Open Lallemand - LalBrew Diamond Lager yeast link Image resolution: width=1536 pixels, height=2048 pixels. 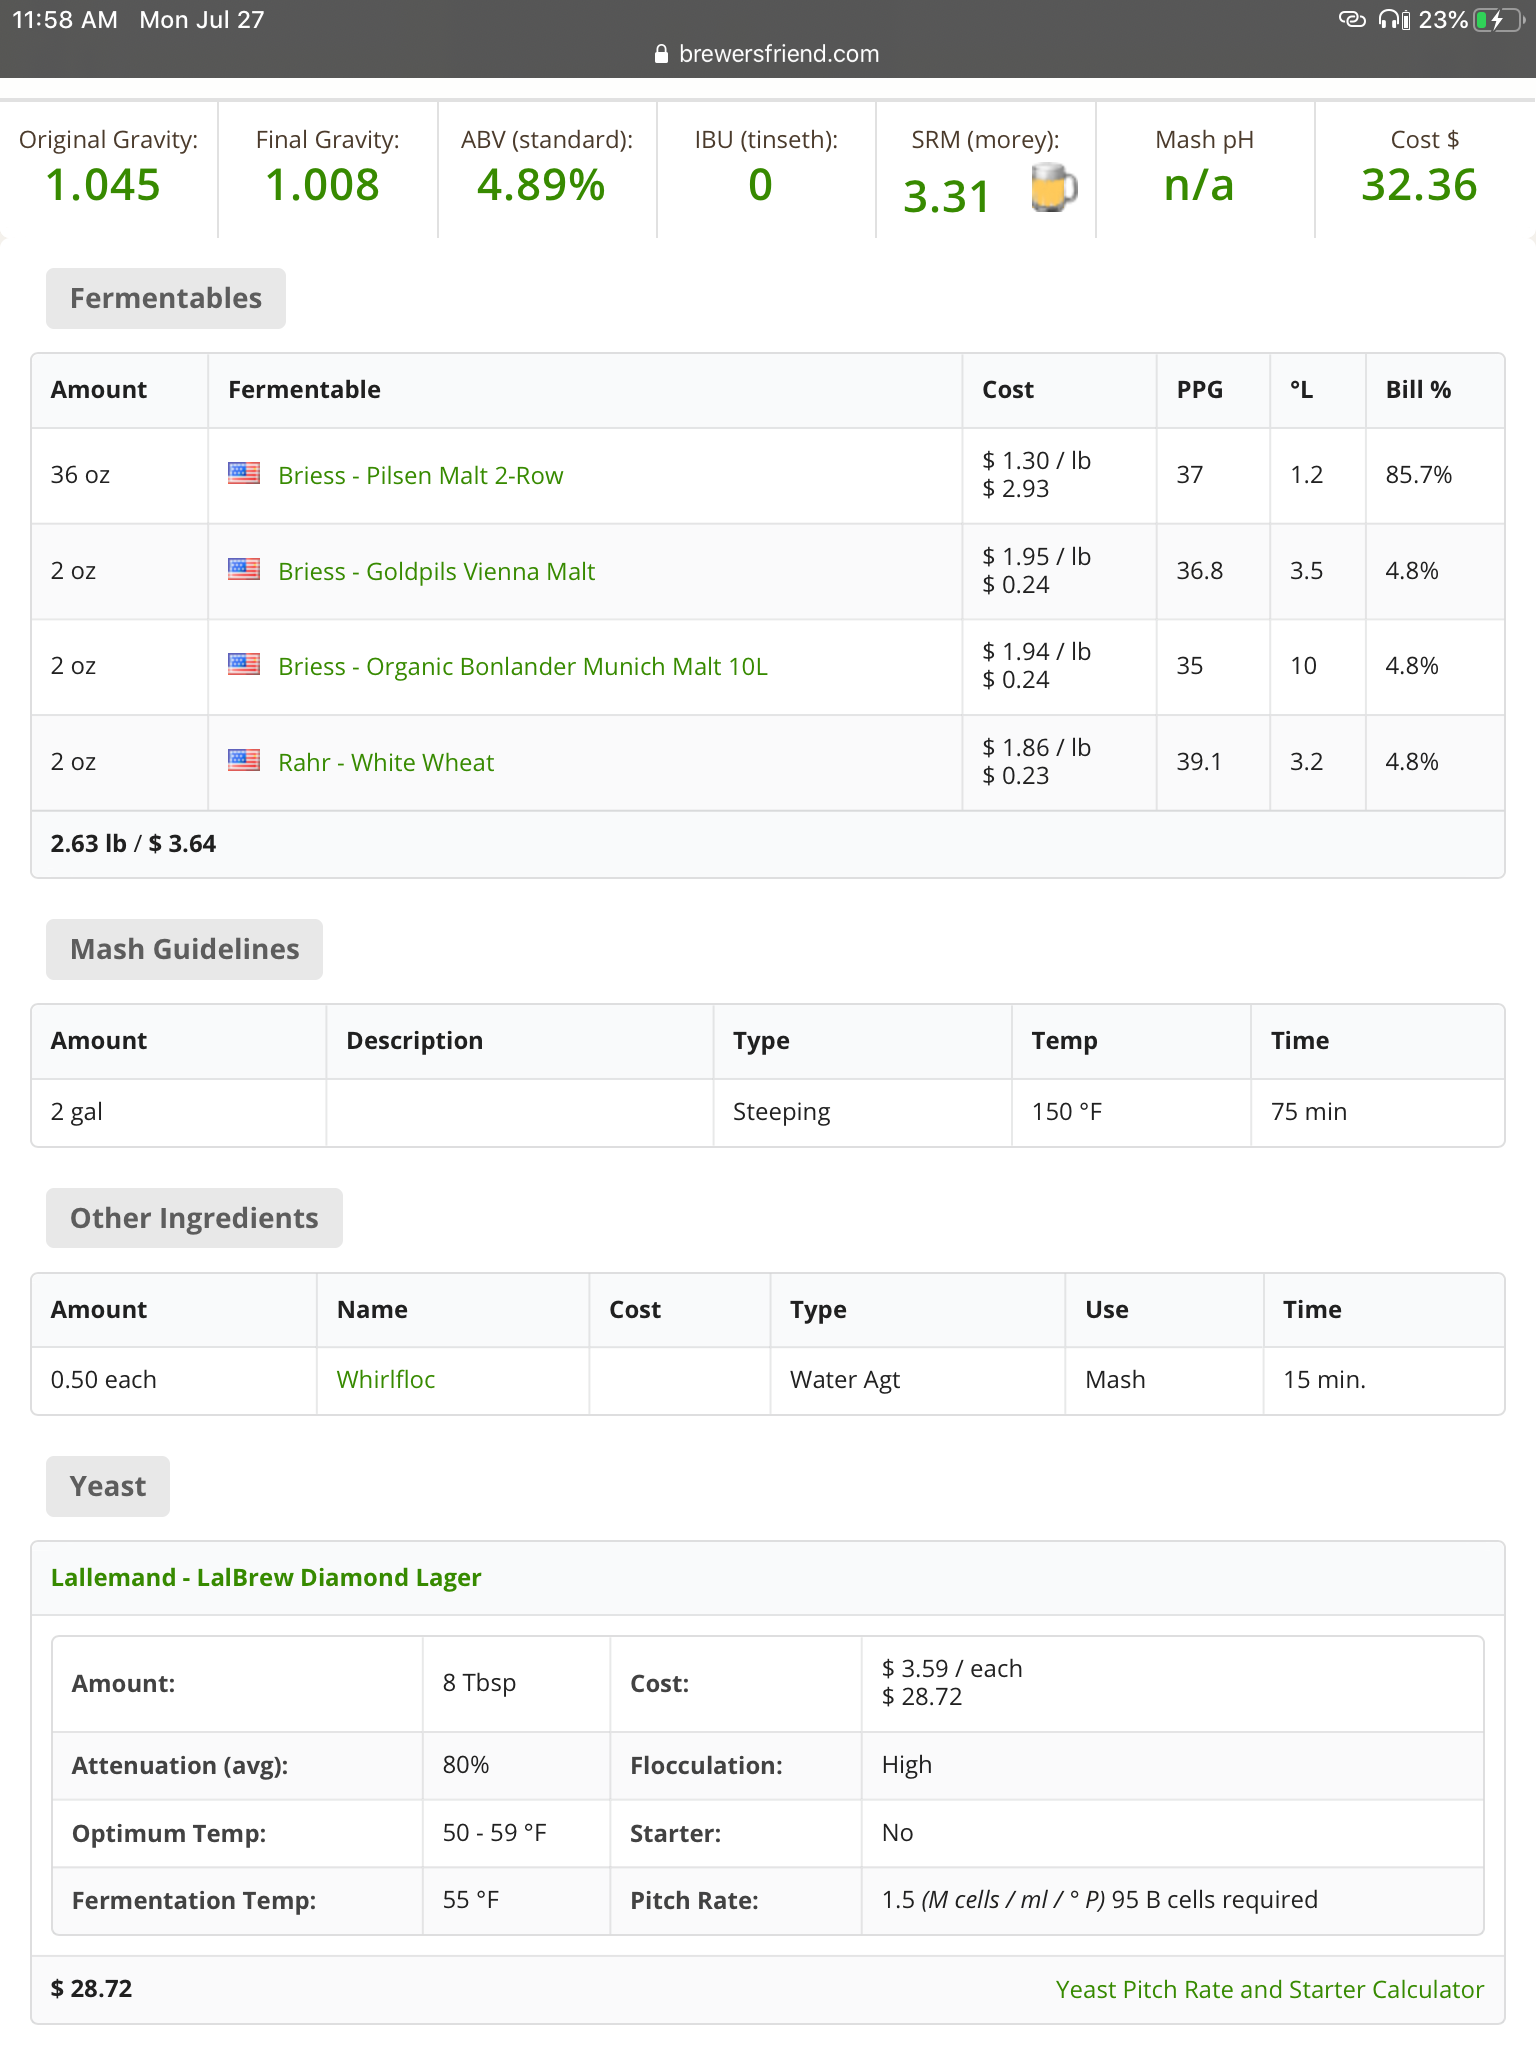(266, 1577)
